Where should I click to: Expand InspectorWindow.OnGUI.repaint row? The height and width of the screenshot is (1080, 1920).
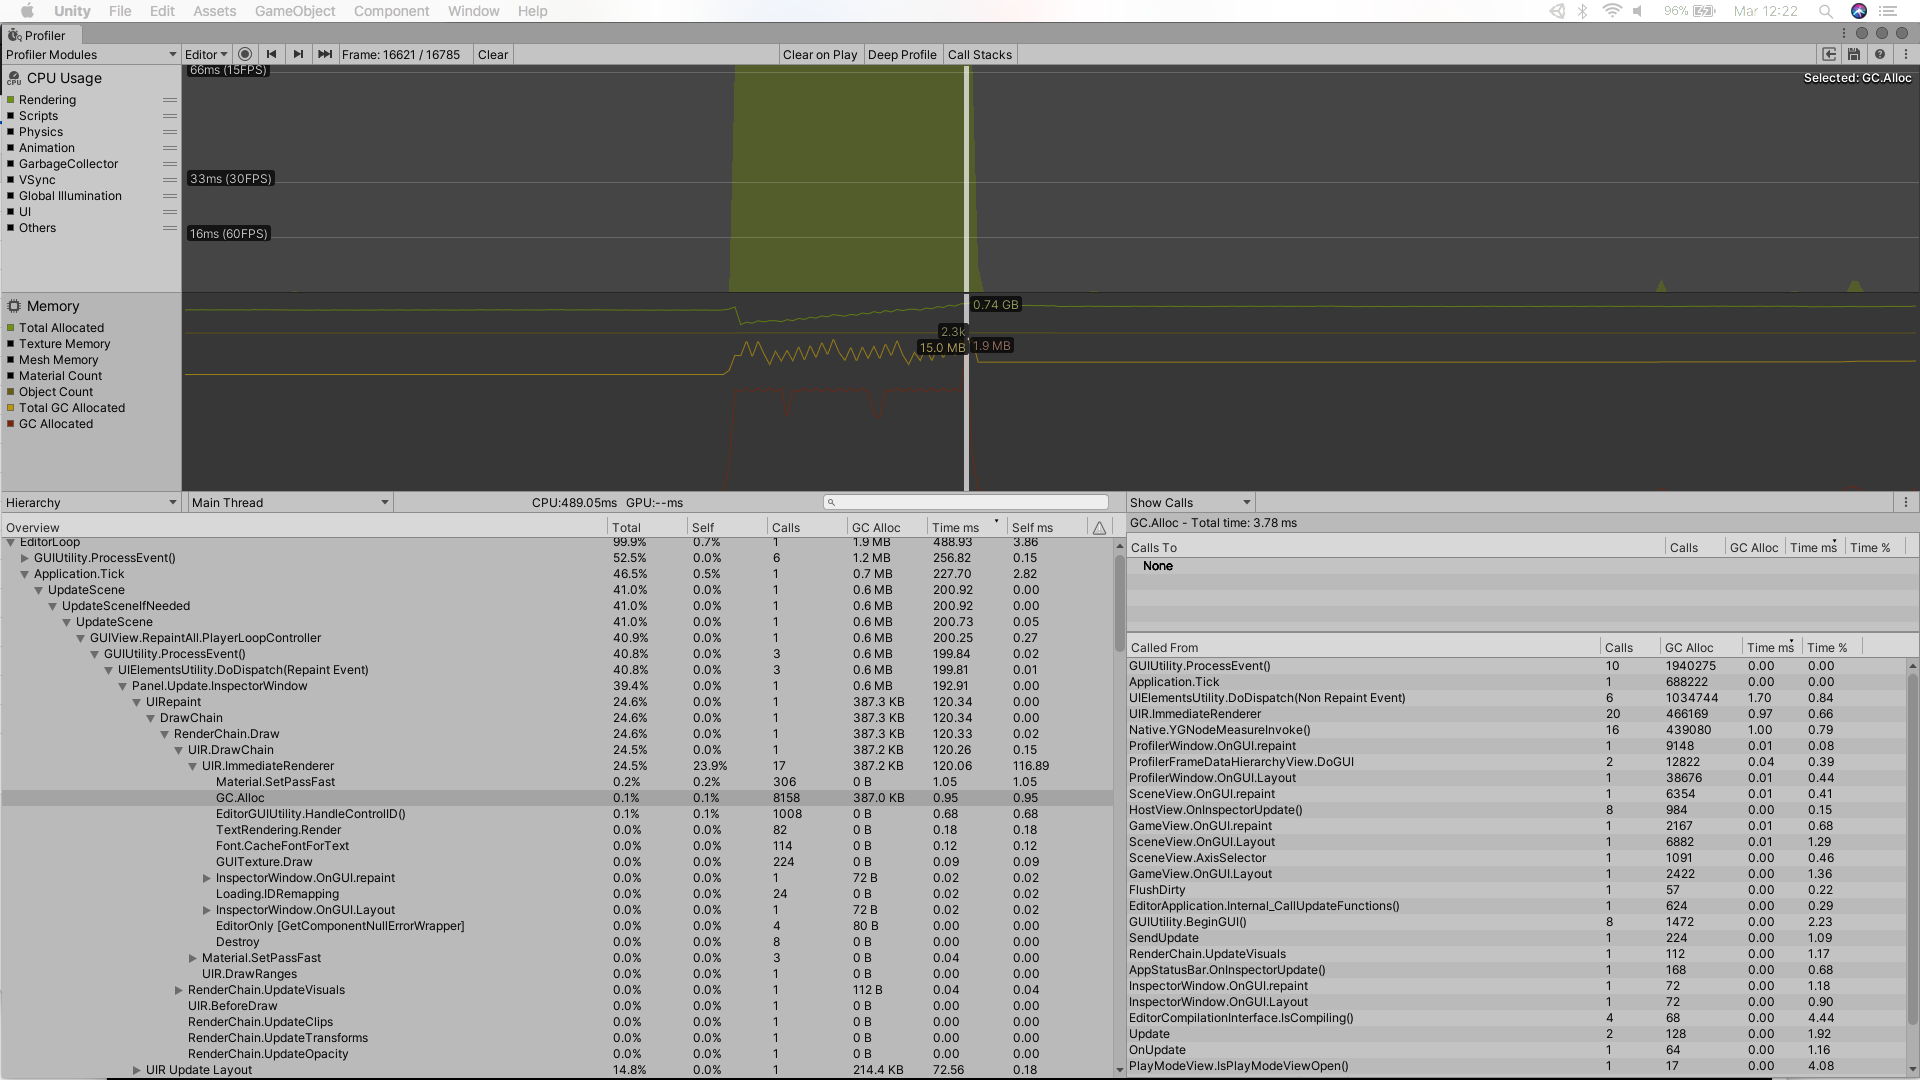[207, 878]
